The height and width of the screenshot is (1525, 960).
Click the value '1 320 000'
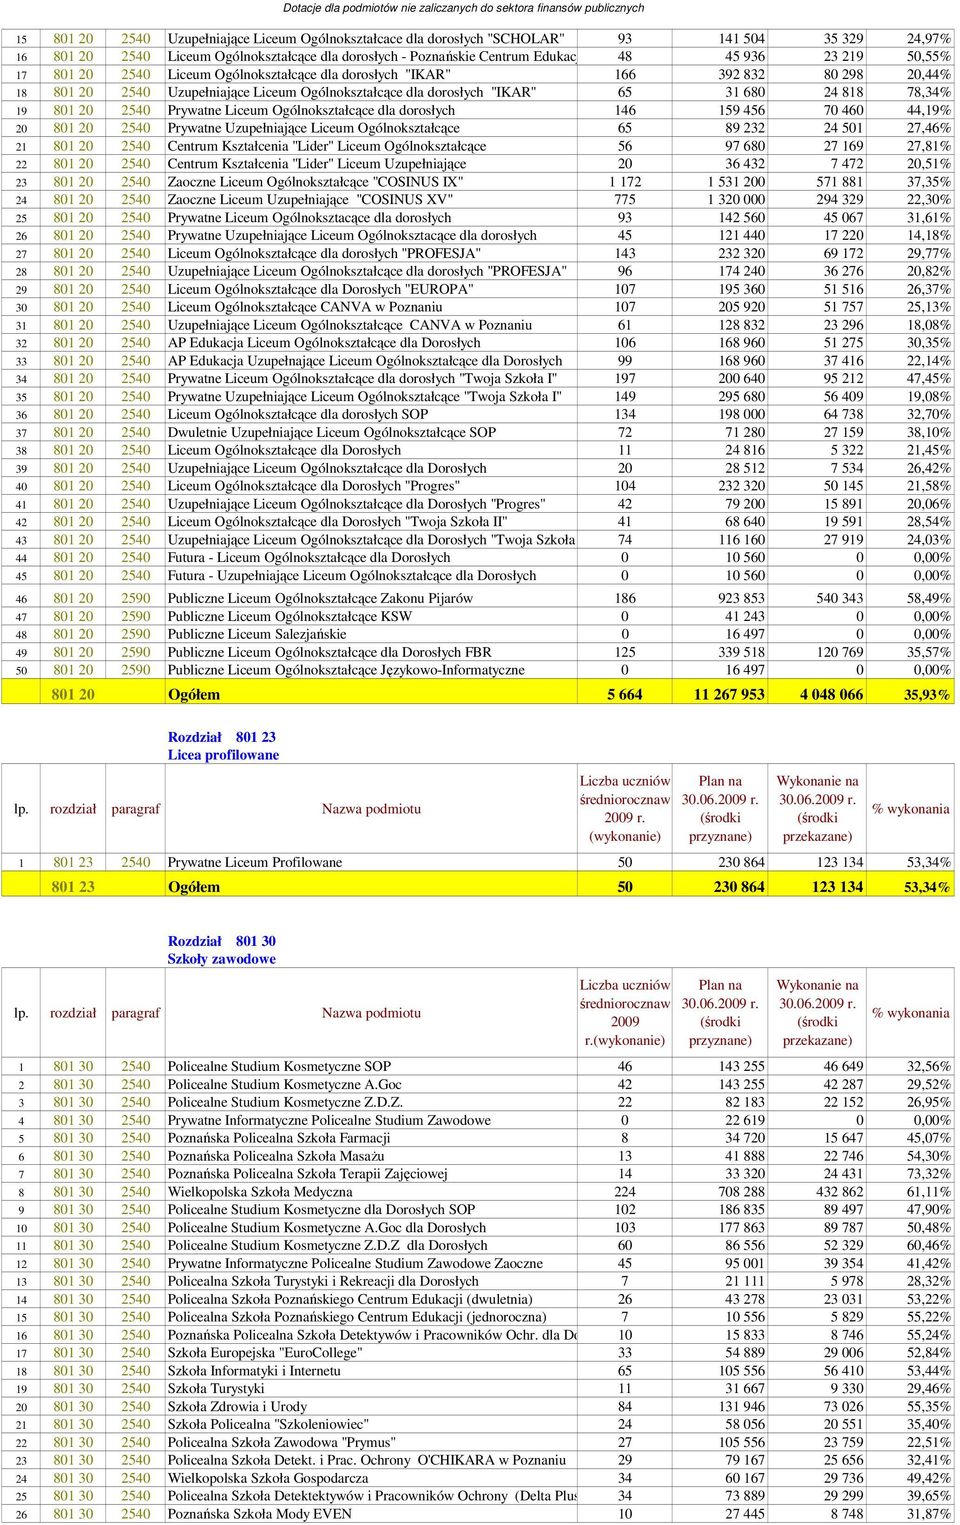tap(736, 200)
